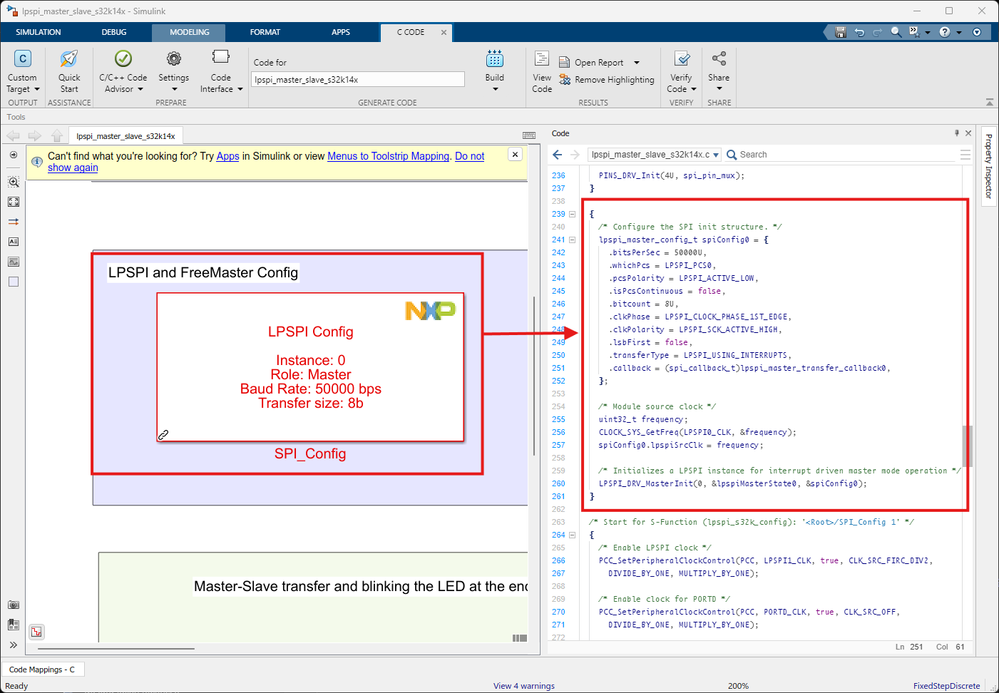Click Open Report button

[x=593, y=62]
